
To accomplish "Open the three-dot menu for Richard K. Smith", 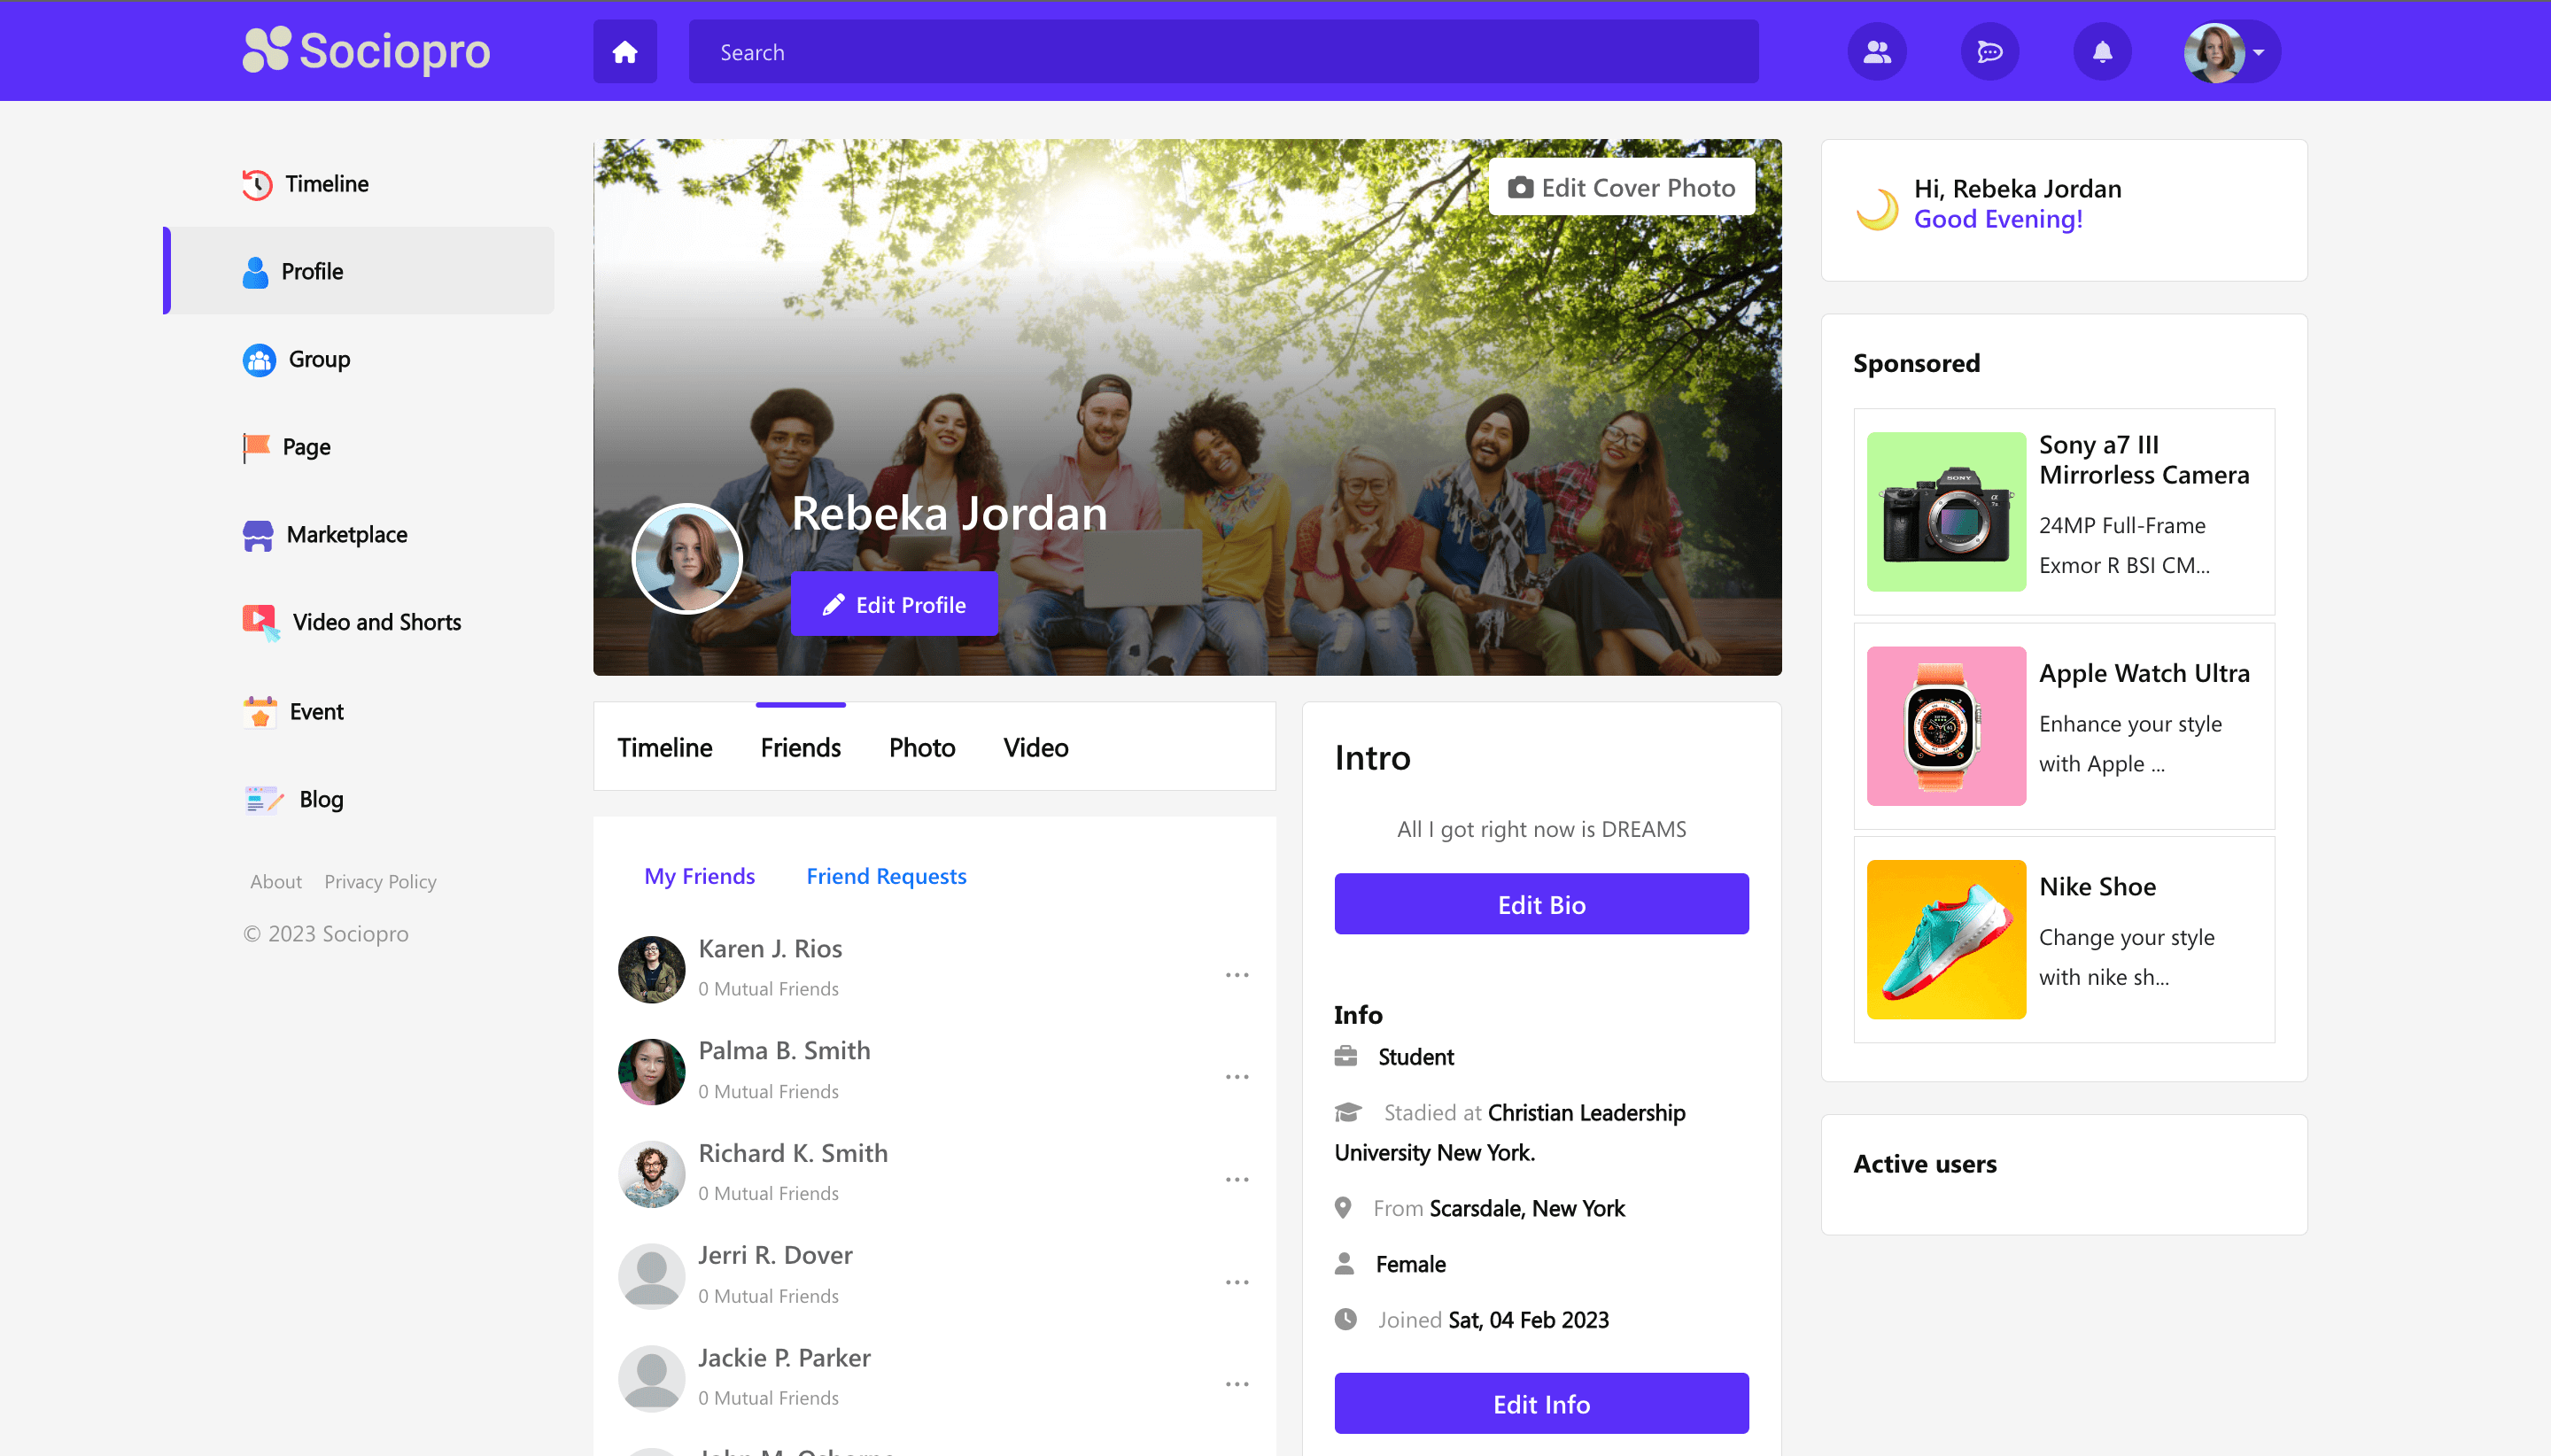I will (x=1236, y=1179).
